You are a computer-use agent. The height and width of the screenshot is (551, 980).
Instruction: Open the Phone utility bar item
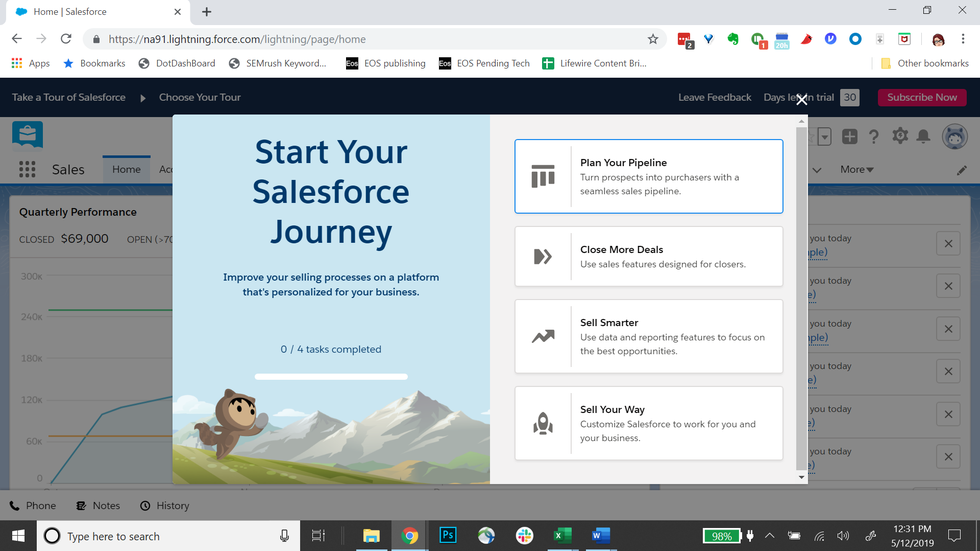[x=32, y=506]
